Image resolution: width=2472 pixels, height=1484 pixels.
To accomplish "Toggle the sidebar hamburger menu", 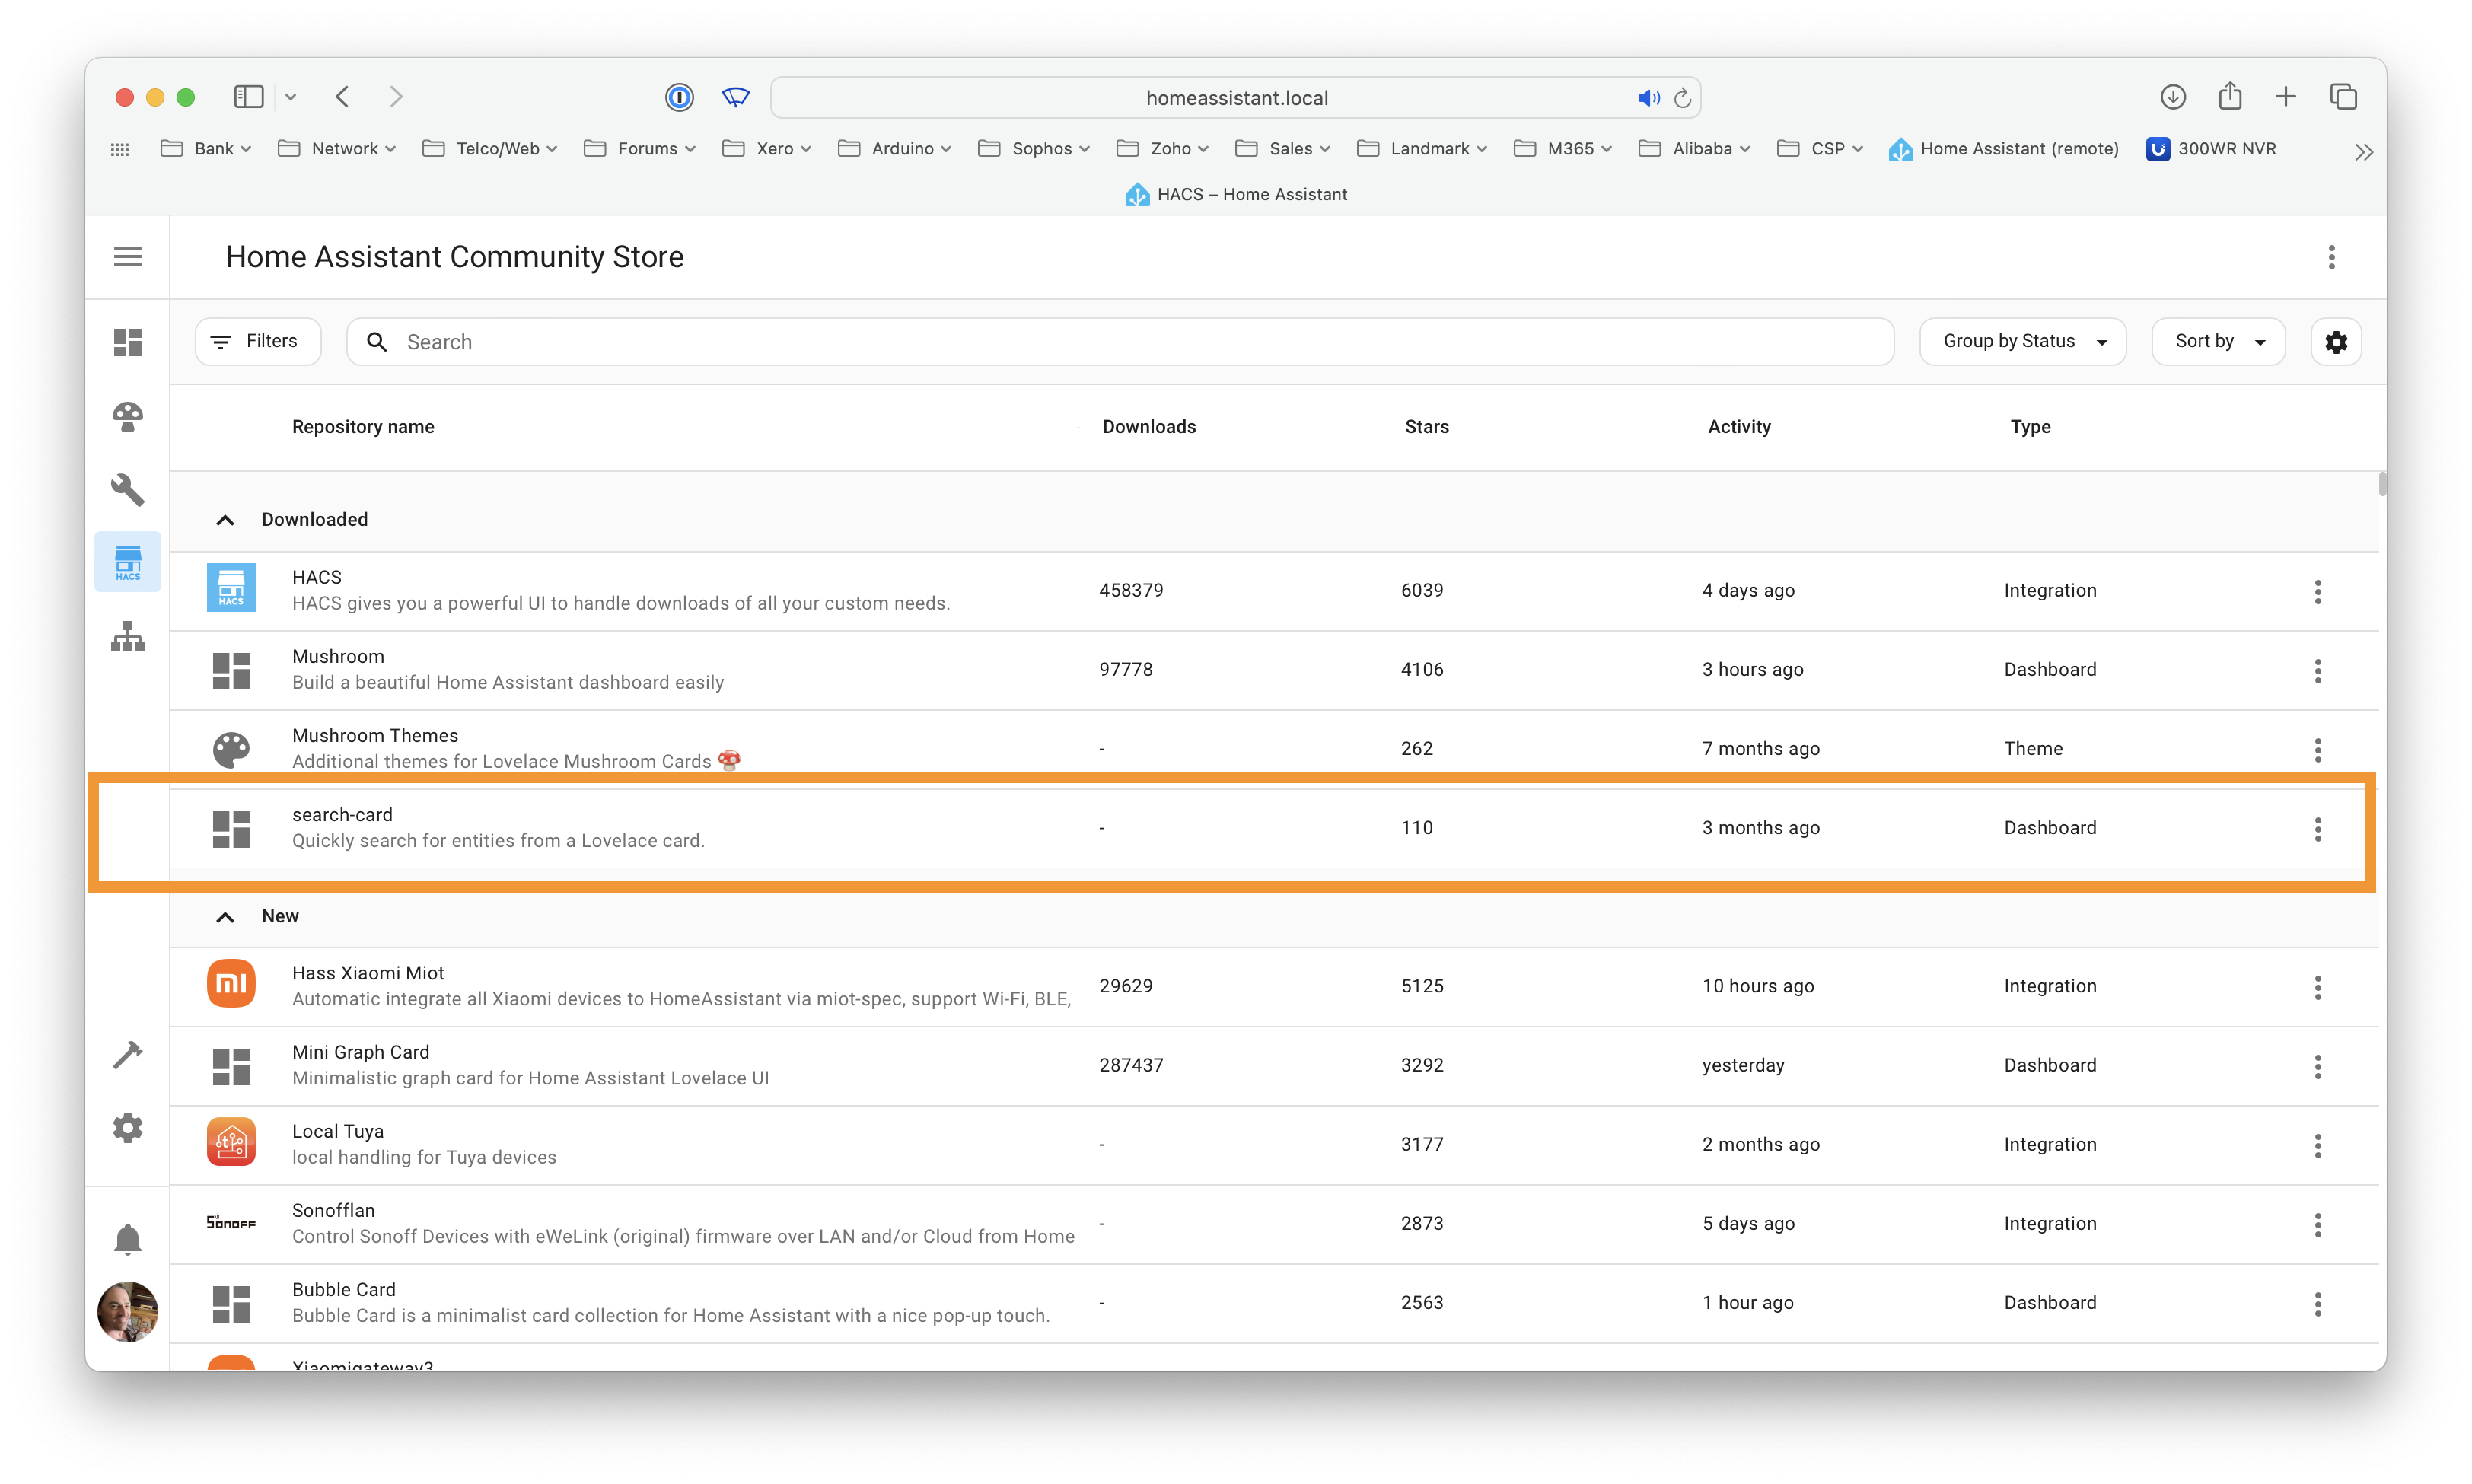I will click(x=128, y=257).
